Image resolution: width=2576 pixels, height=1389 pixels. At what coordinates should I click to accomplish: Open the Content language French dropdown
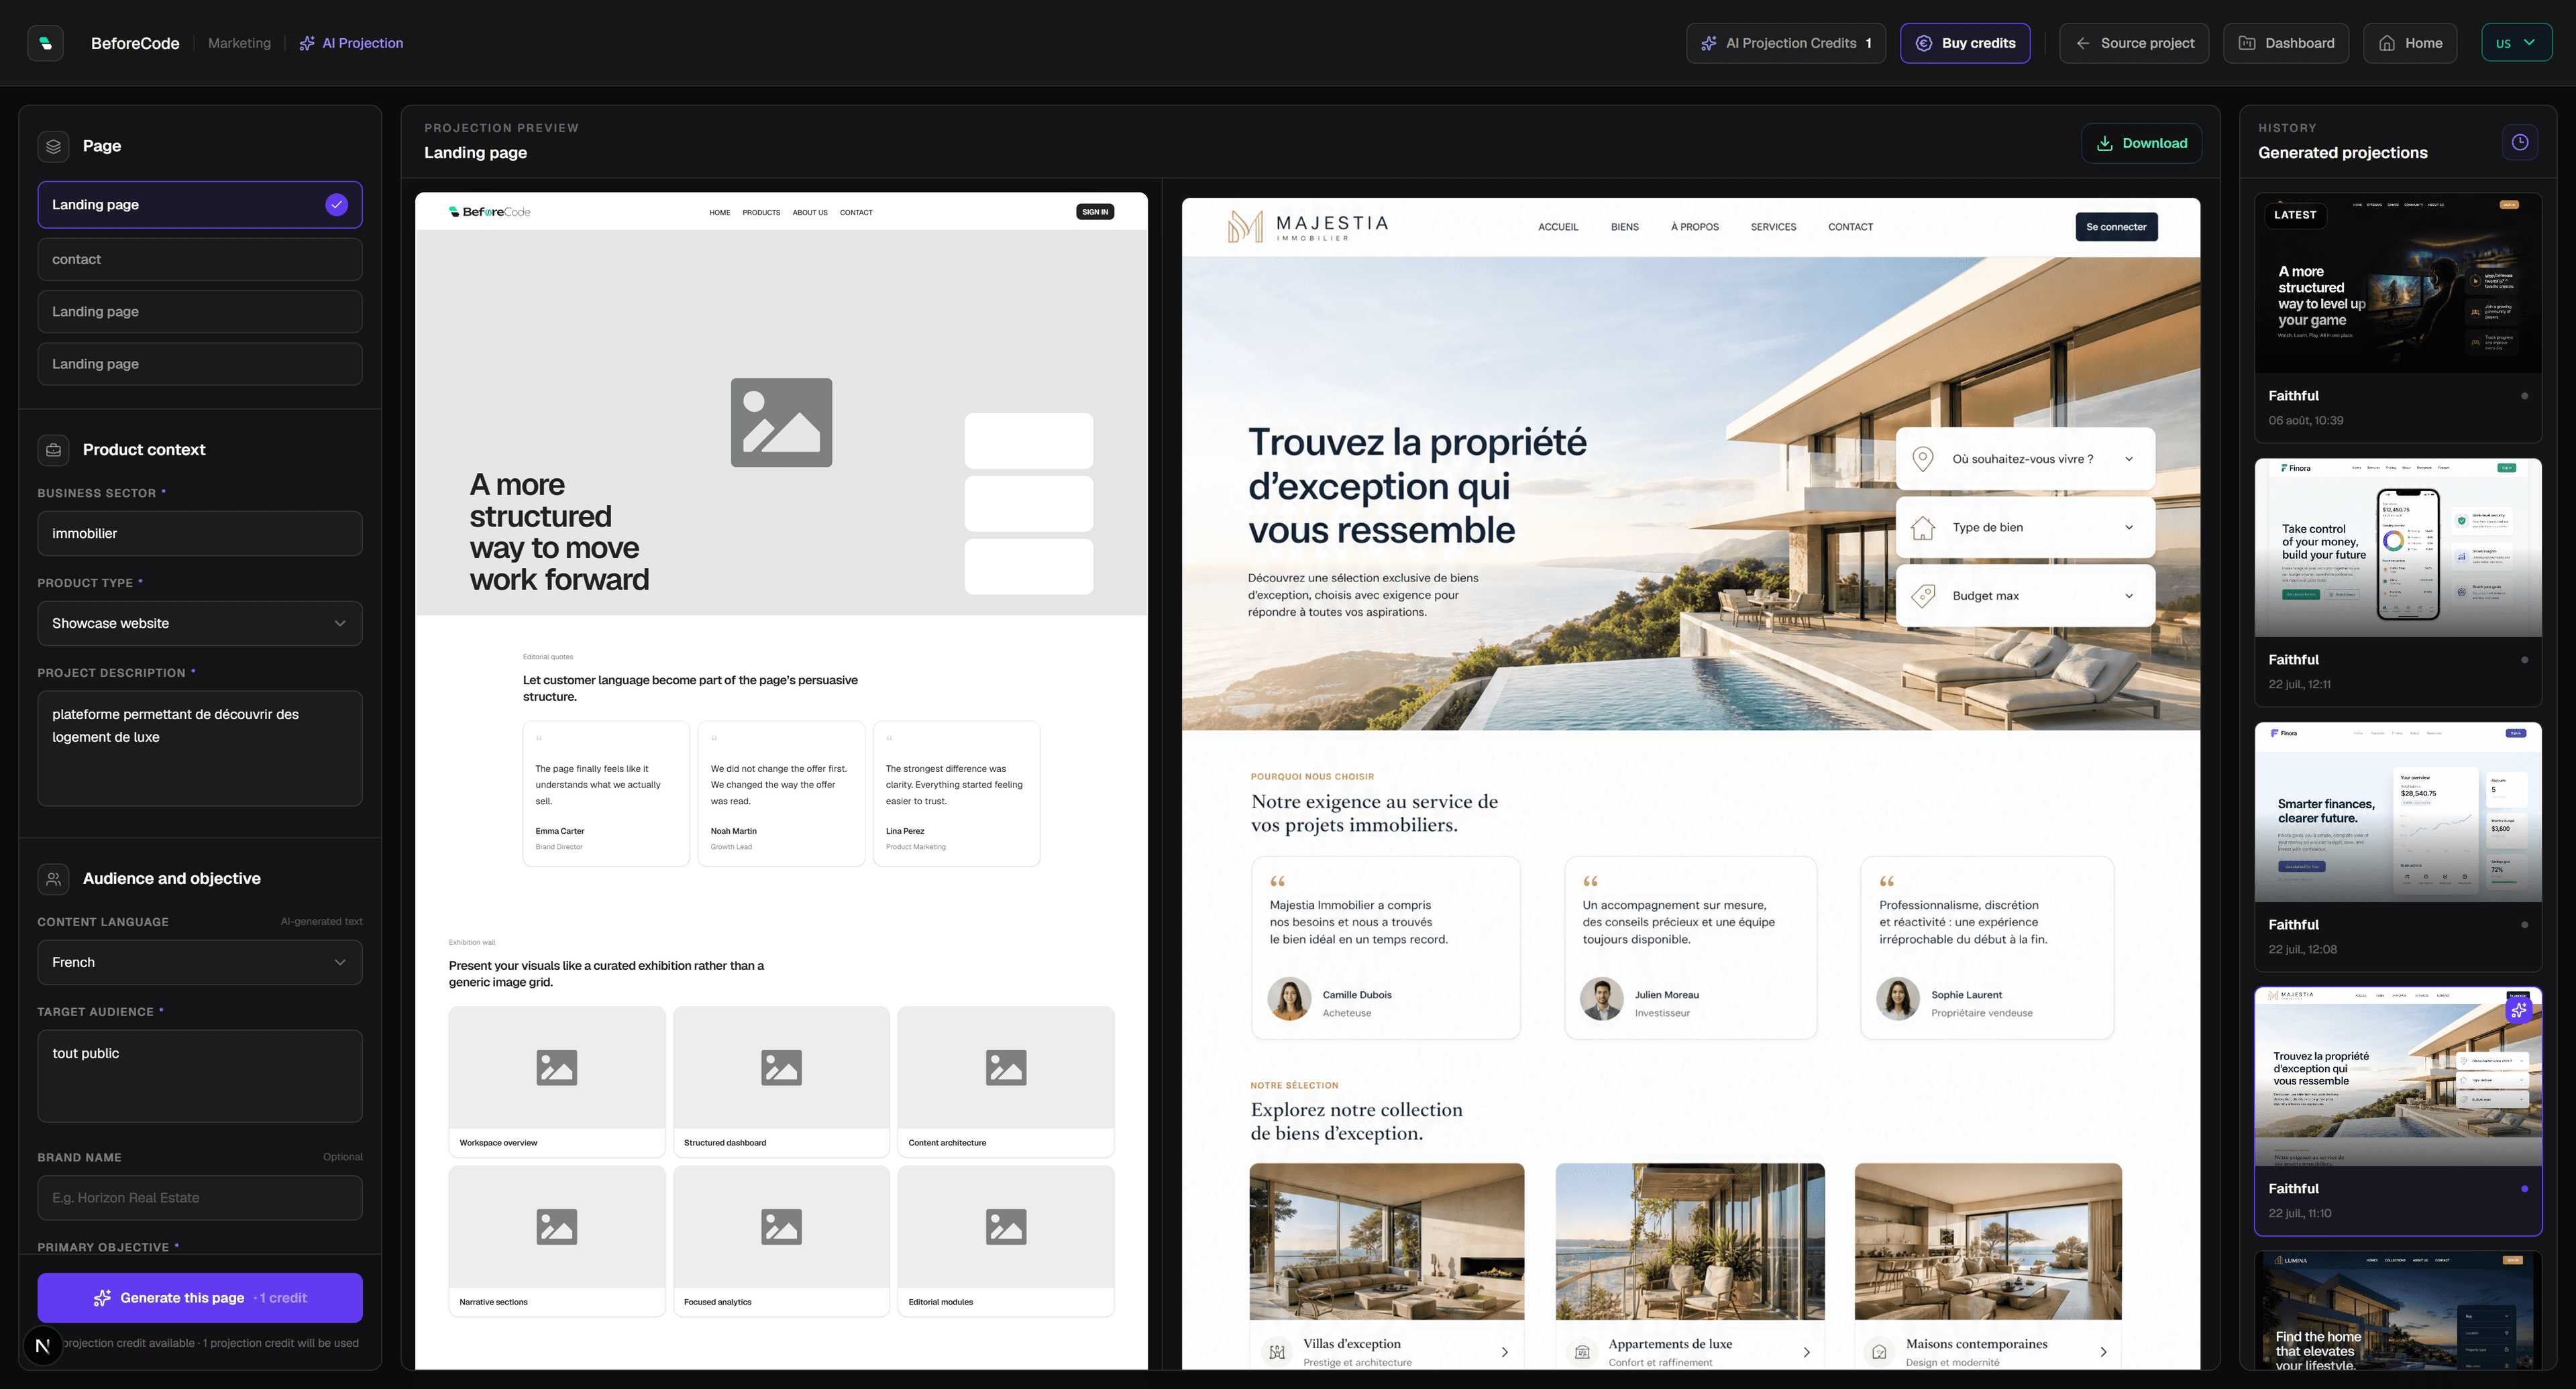click(200, 963)
